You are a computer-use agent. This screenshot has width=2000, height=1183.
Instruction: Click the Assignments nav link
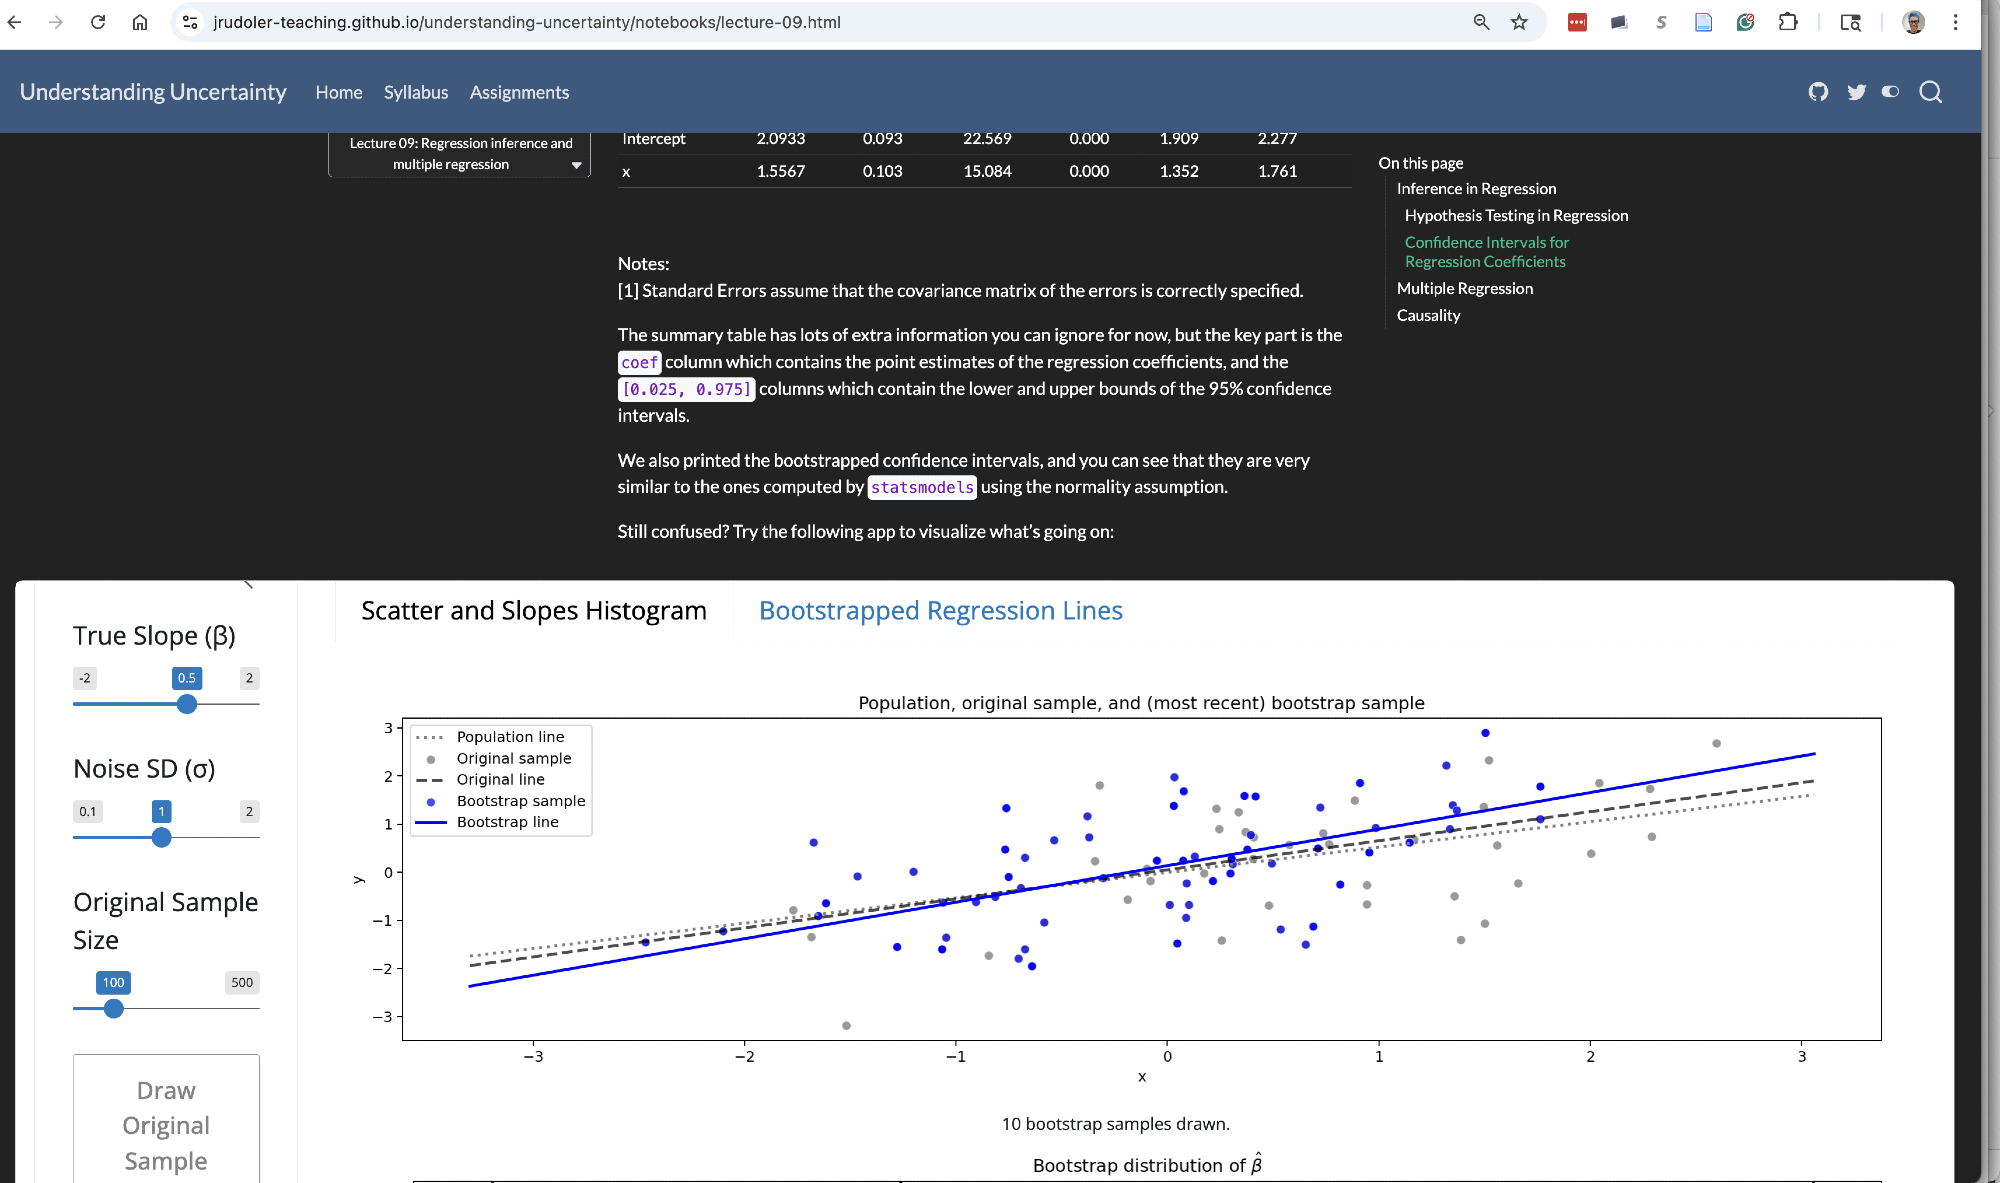pos(519,92)
